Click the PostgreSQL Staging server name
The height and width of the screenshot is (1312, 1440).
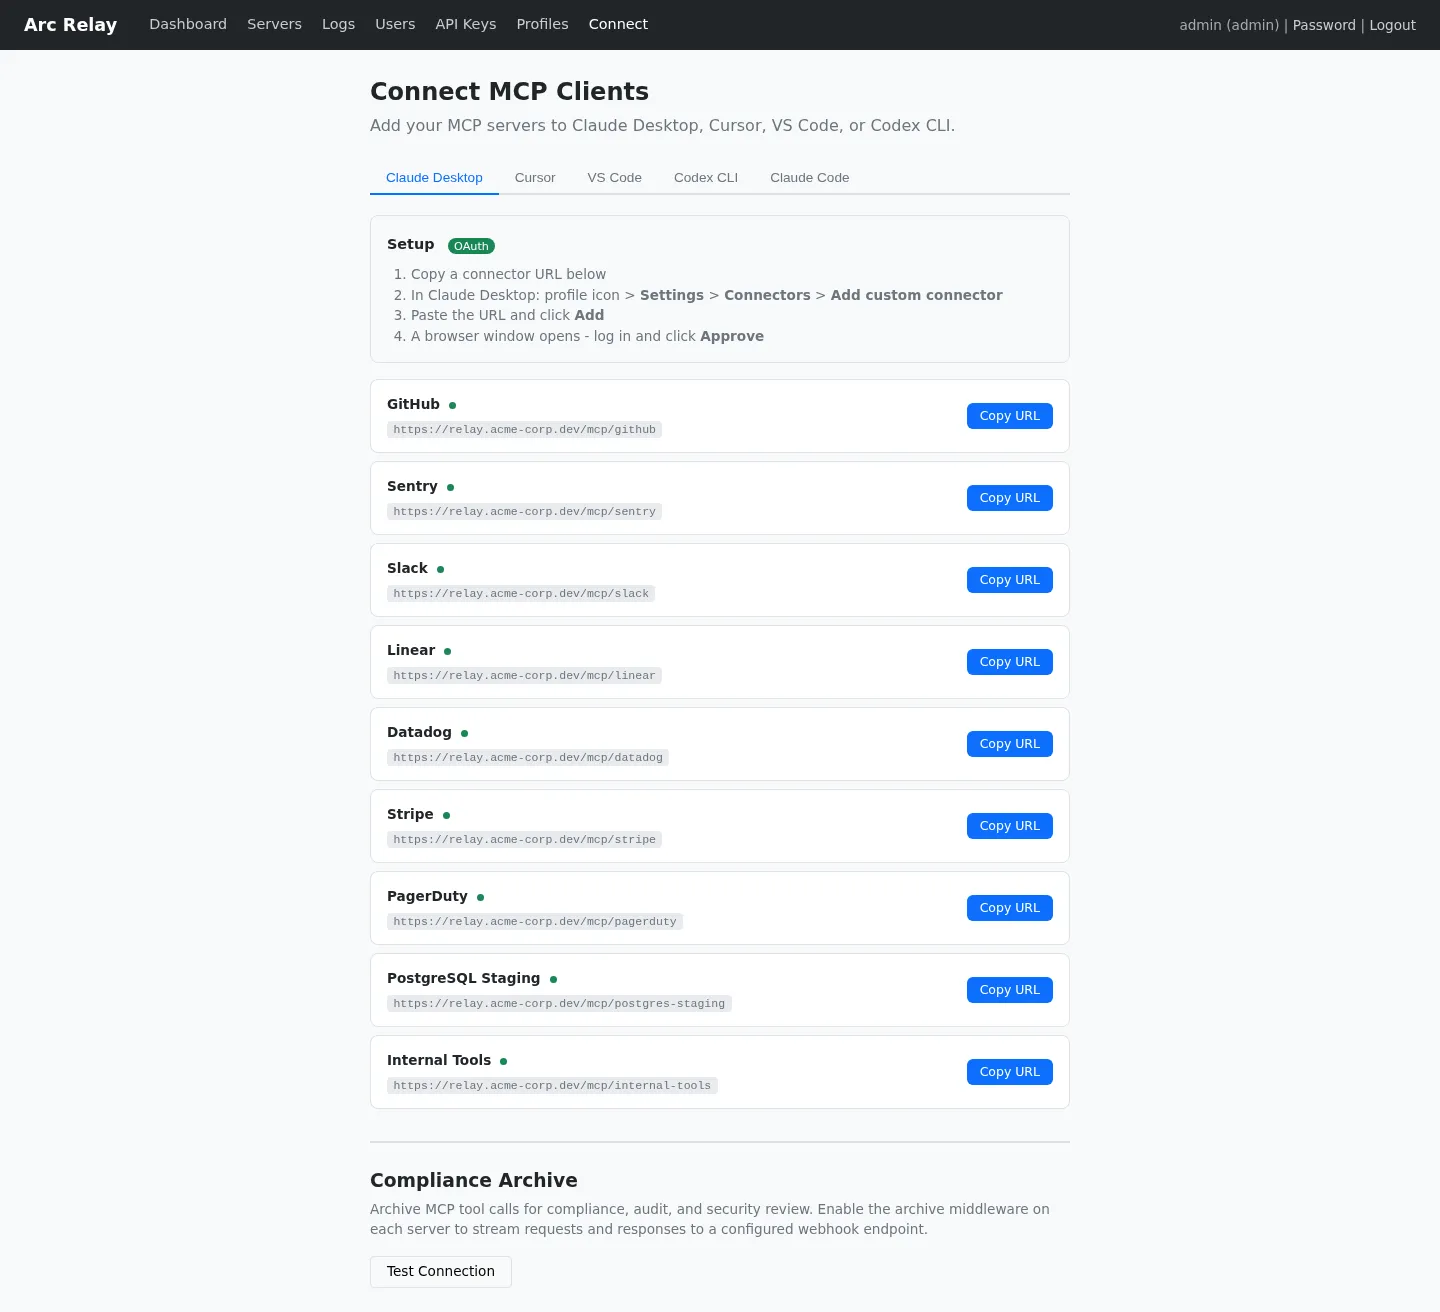pos(463,978)
